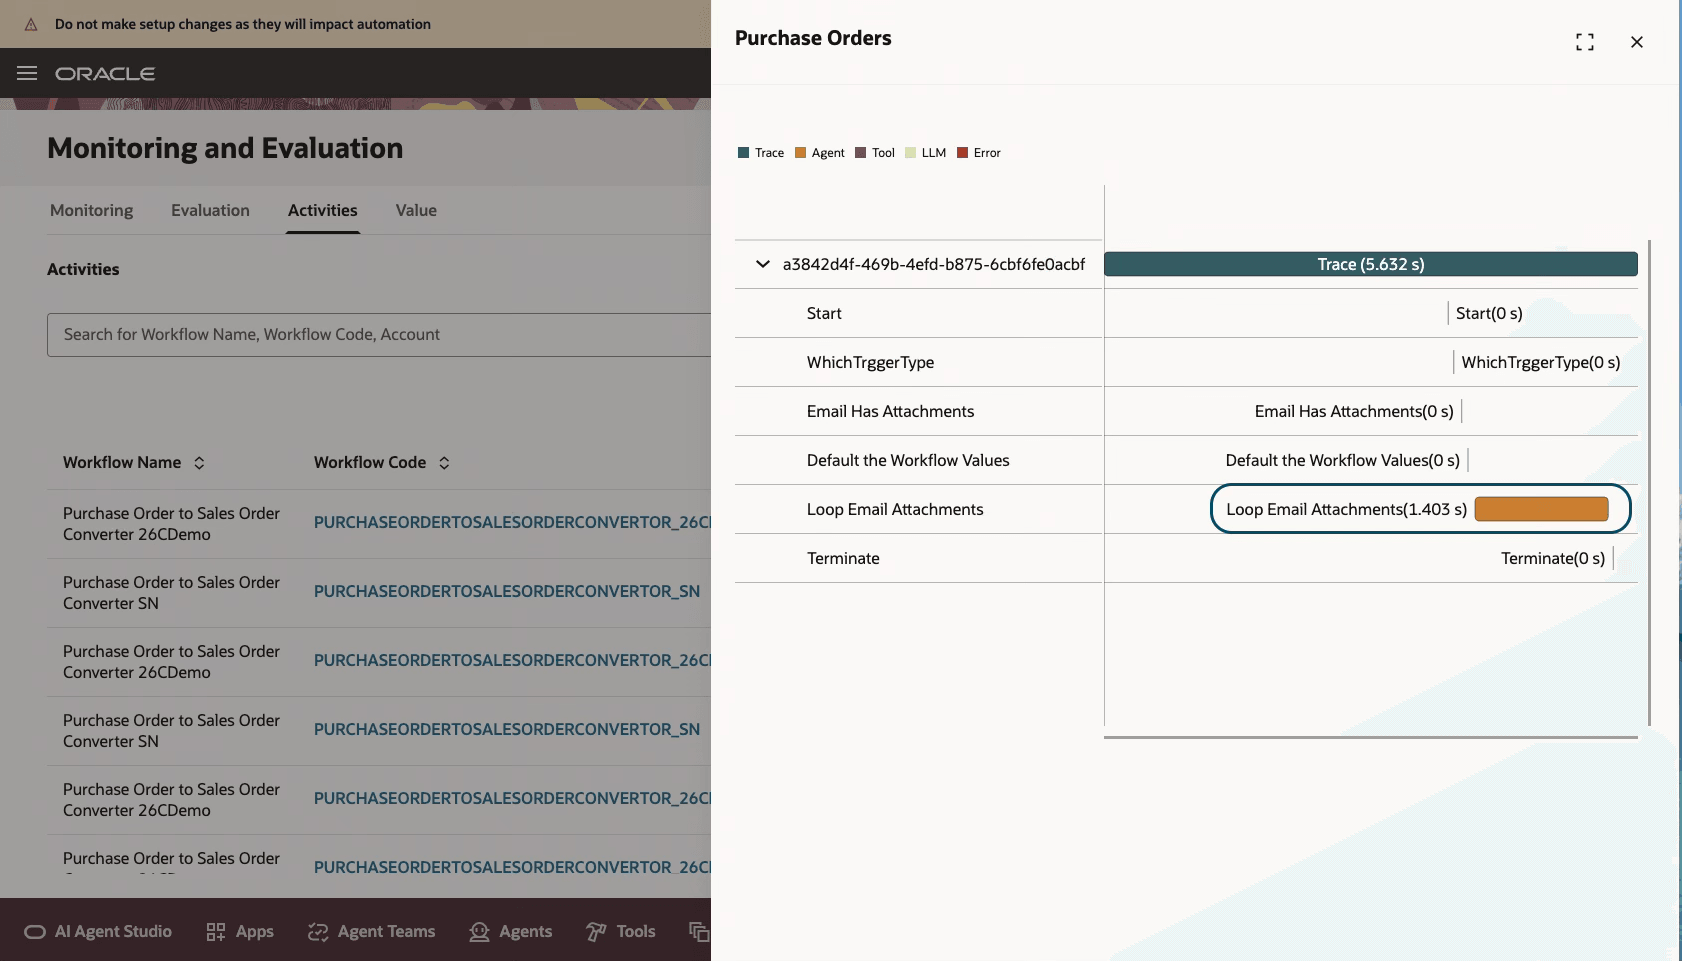Select the WhichTrggerType tree row
Image resolution: width=1682 pixels, height=961 pixels.
918,362
